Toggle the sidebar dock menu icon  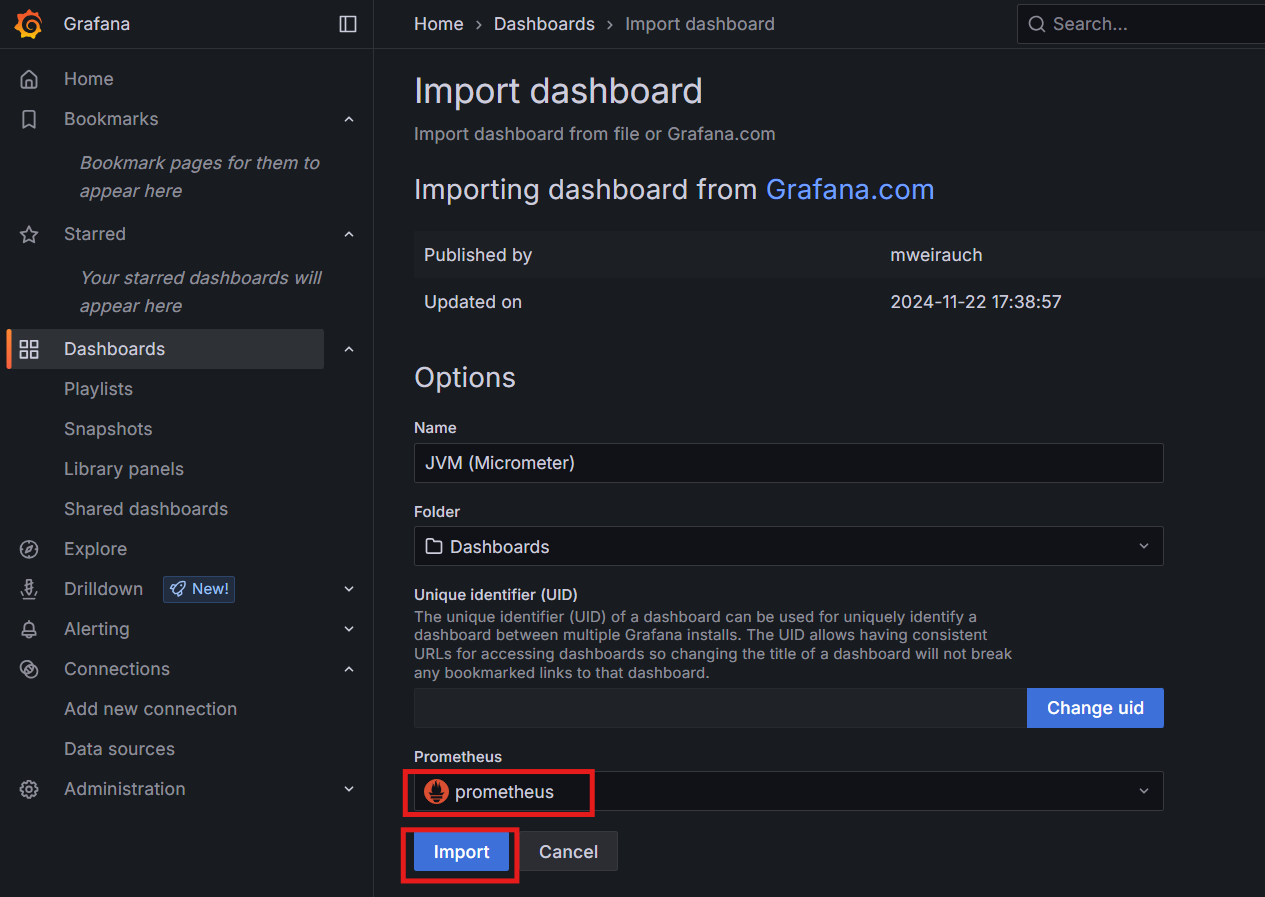point(348,24)
